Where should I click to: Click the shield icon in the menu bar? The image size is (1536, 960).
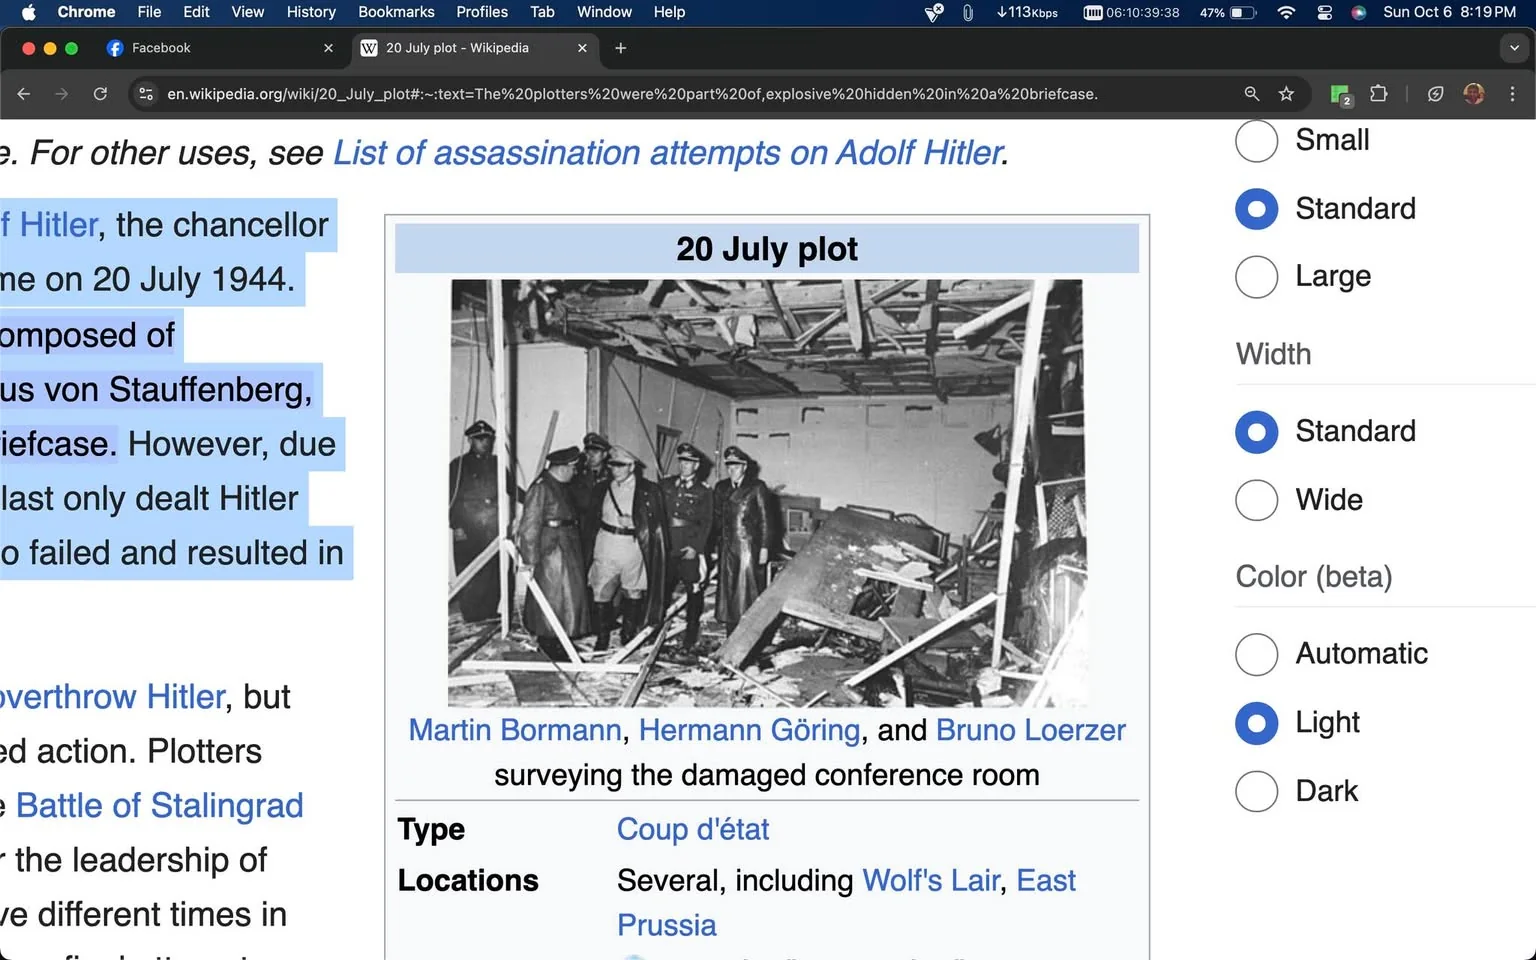(933, 12)
